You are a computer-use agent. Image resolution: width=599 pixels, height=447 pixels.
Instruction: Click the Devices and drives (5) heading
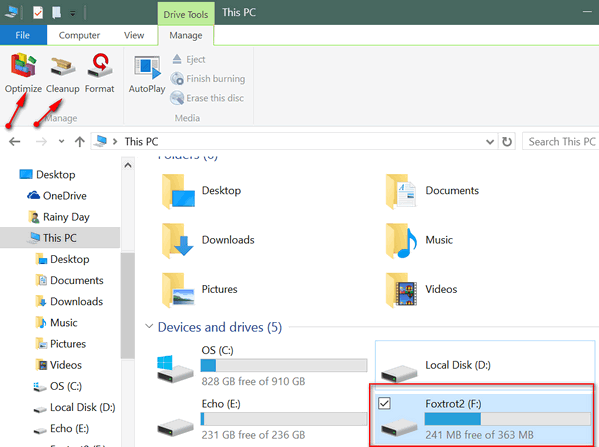click(220, 327)
